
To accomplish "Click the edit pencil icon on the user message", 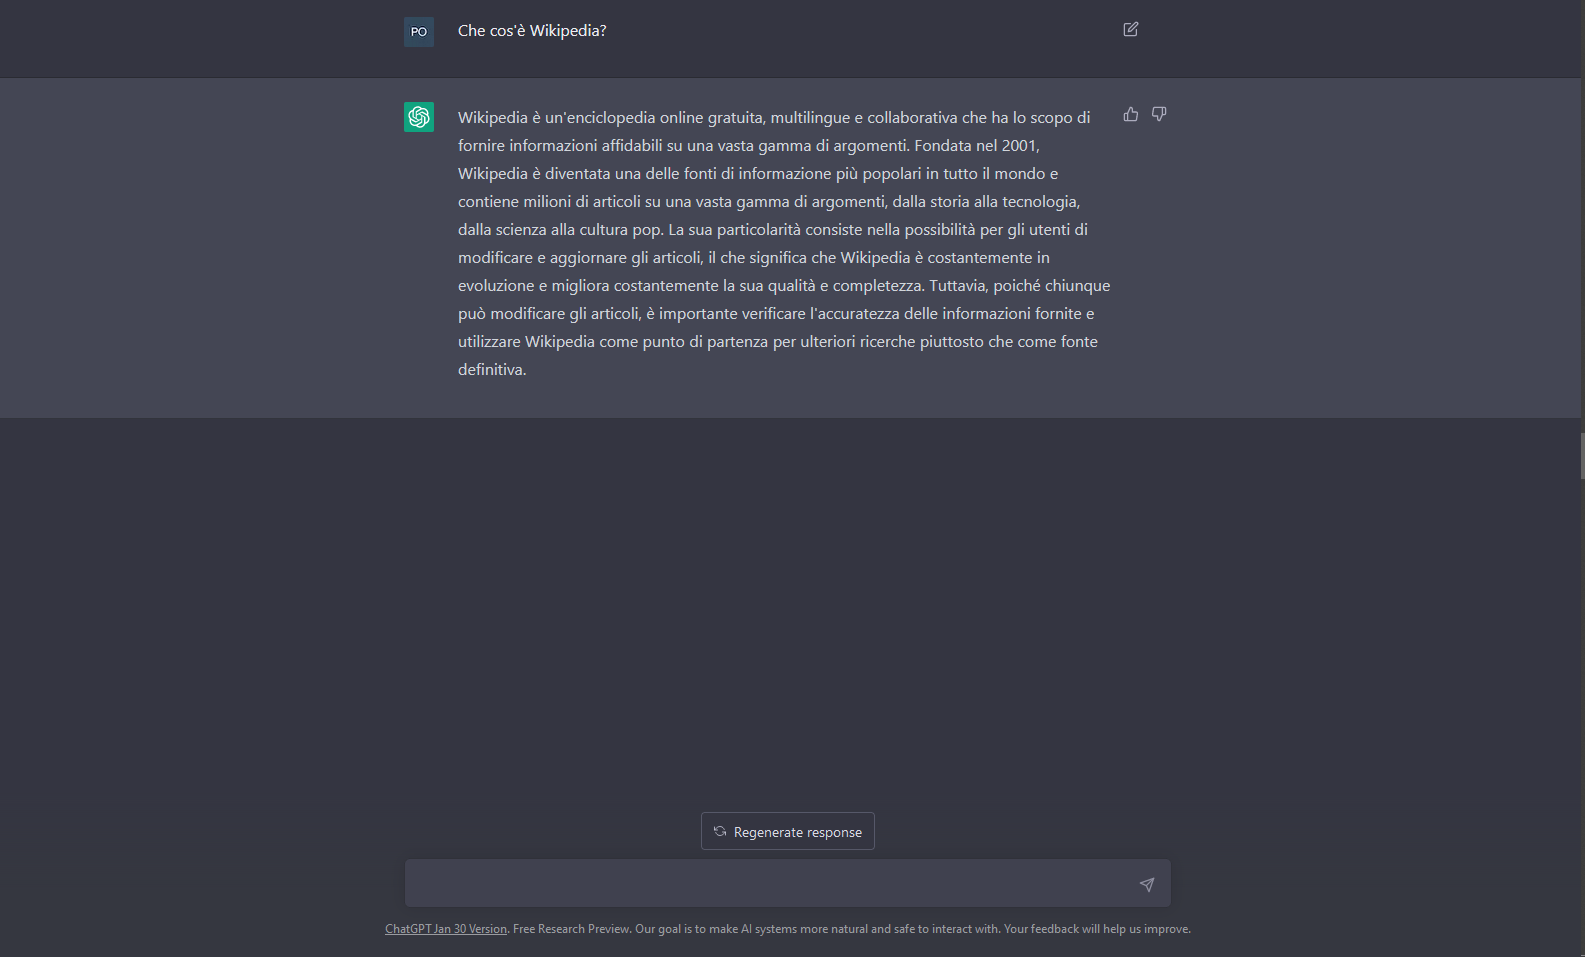I will tap(1130, 30).
